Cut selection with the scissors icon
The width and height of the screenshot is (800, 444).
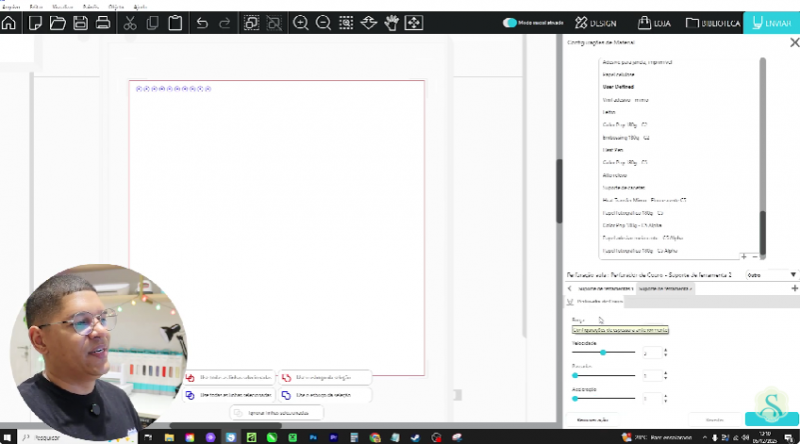click(130, 23)
